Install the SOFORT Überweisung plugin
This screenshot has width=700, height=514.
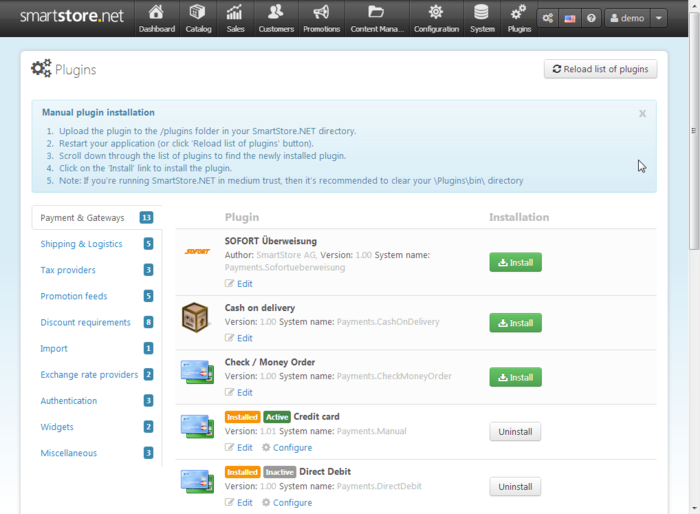click(x=516, y=262)
